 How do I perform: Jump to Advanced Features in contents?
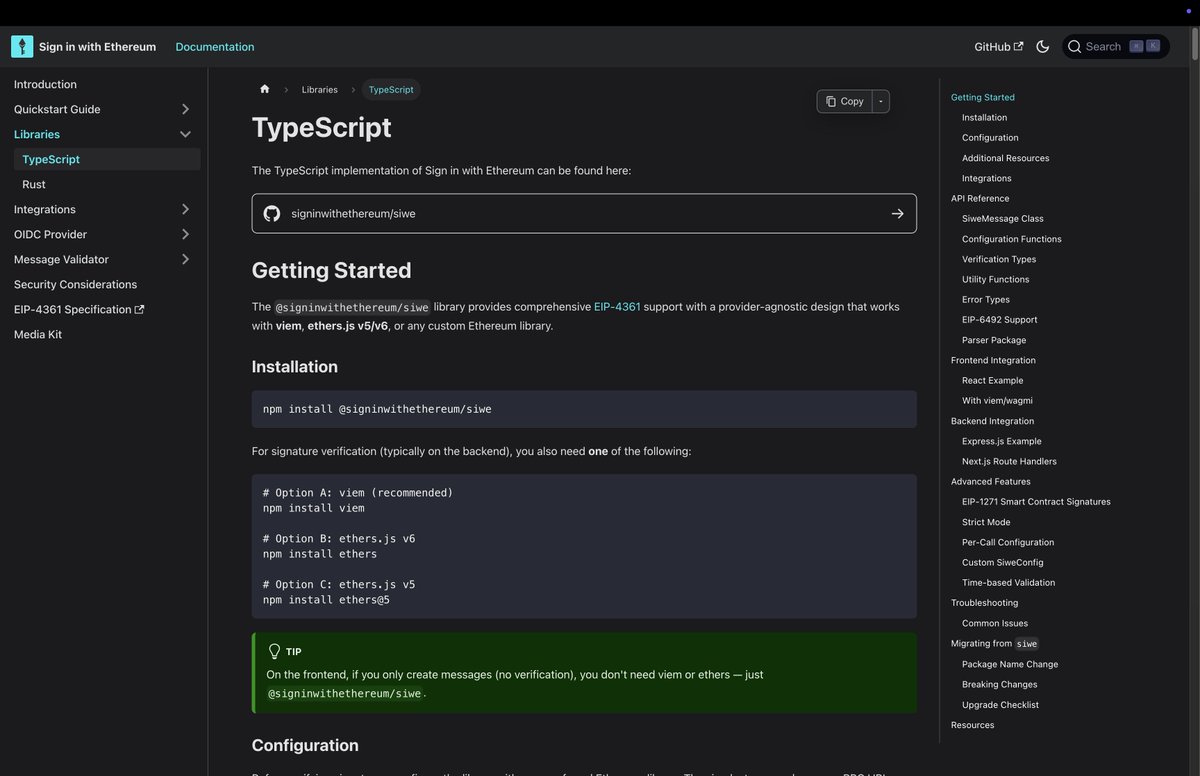(991, 482)
